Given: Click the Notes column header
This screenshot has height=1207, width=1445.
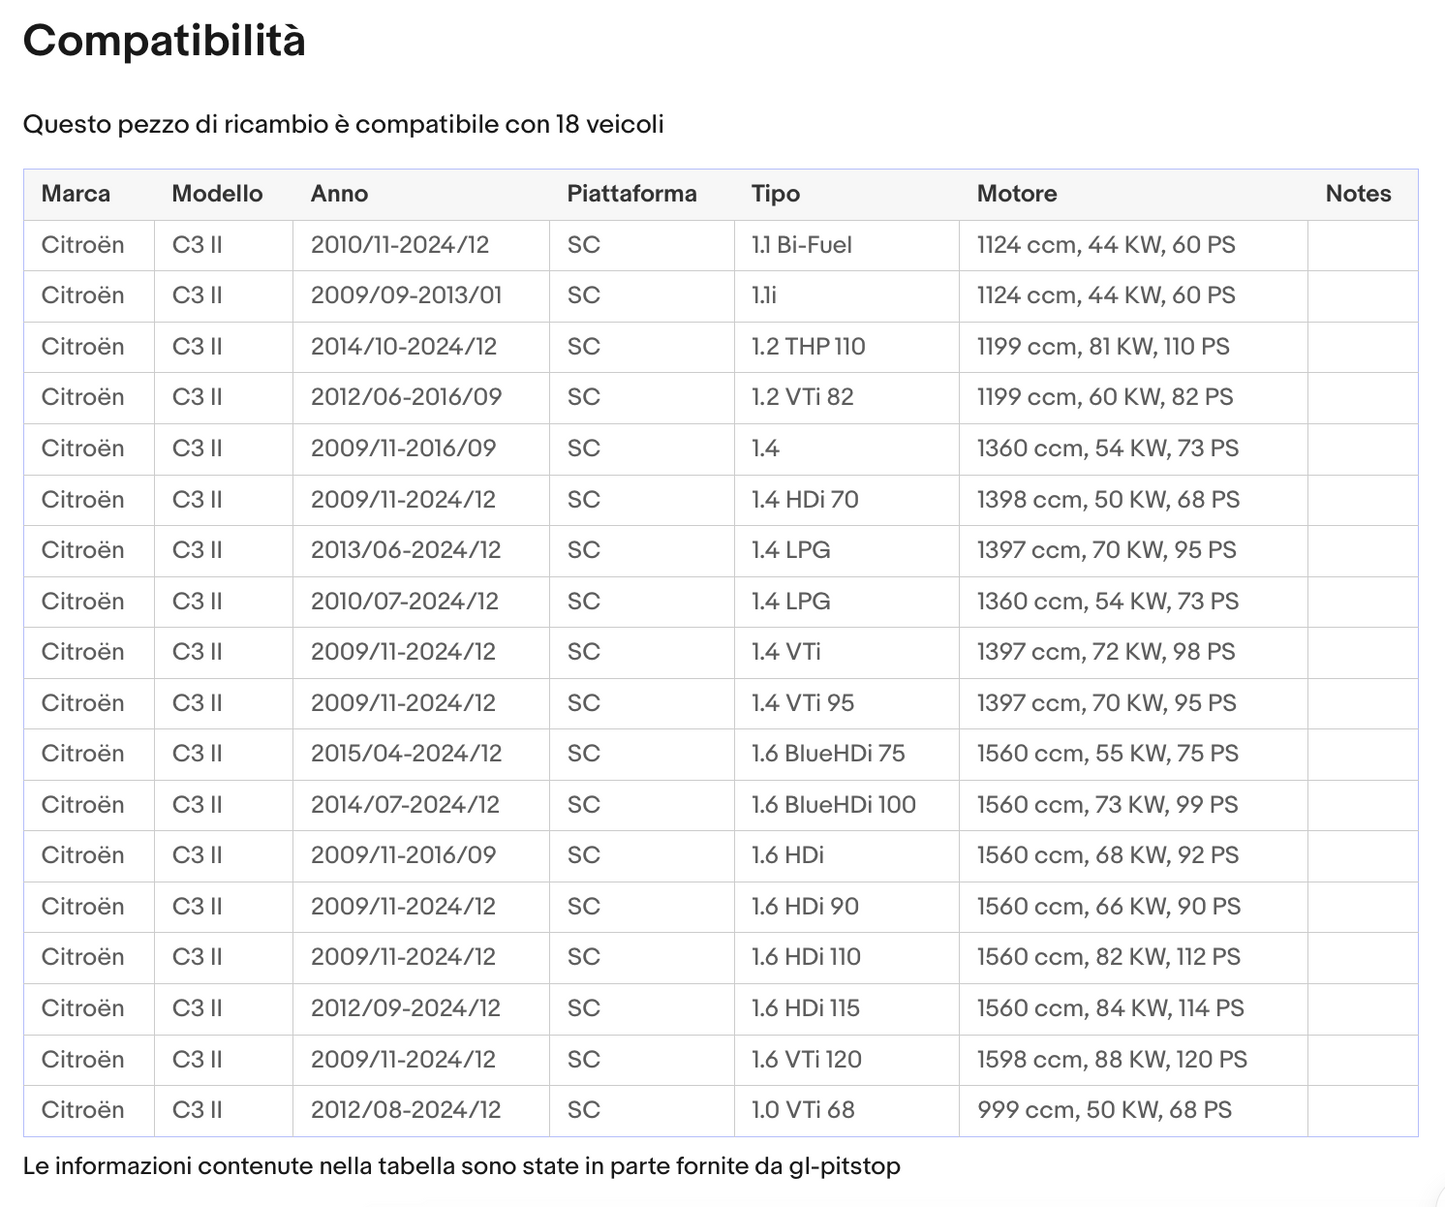Looking at the screenshot, I should pyautogui.click(x=1357, y=194).
